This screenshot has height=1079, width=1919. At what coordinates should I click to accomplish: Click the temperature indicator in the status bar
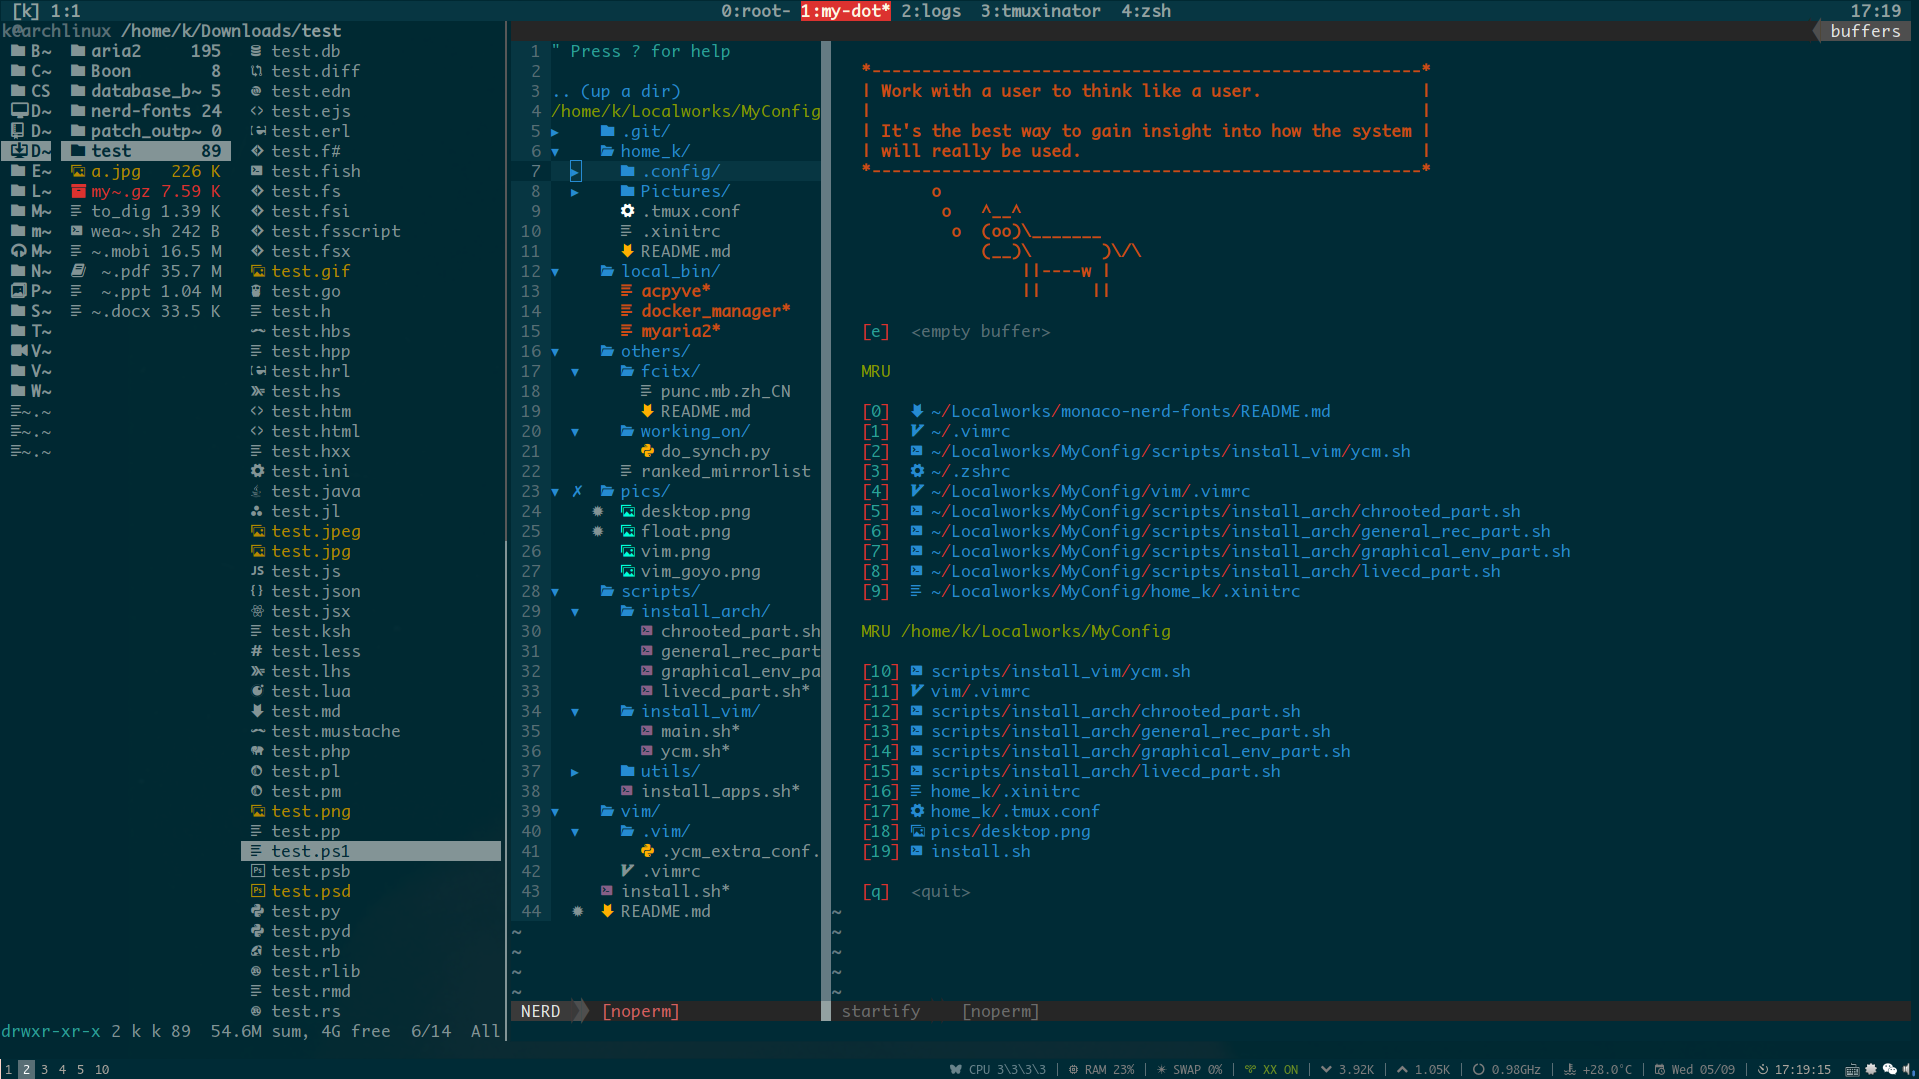click(x=1597, y=1069)
